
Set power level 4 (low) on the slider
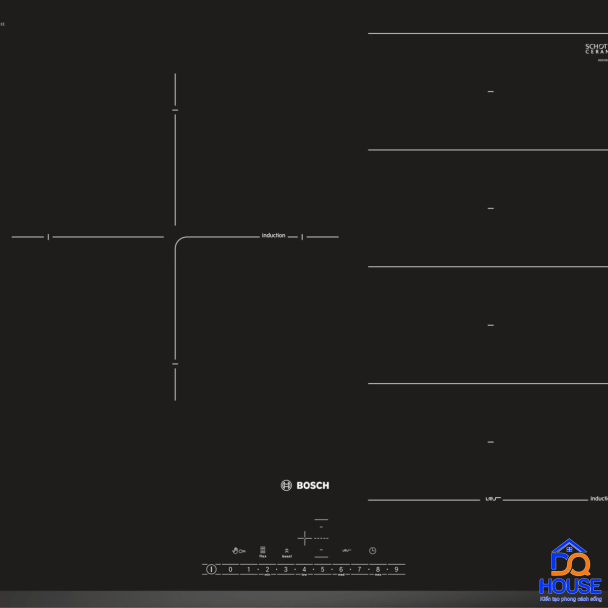(x=304, y=570)
